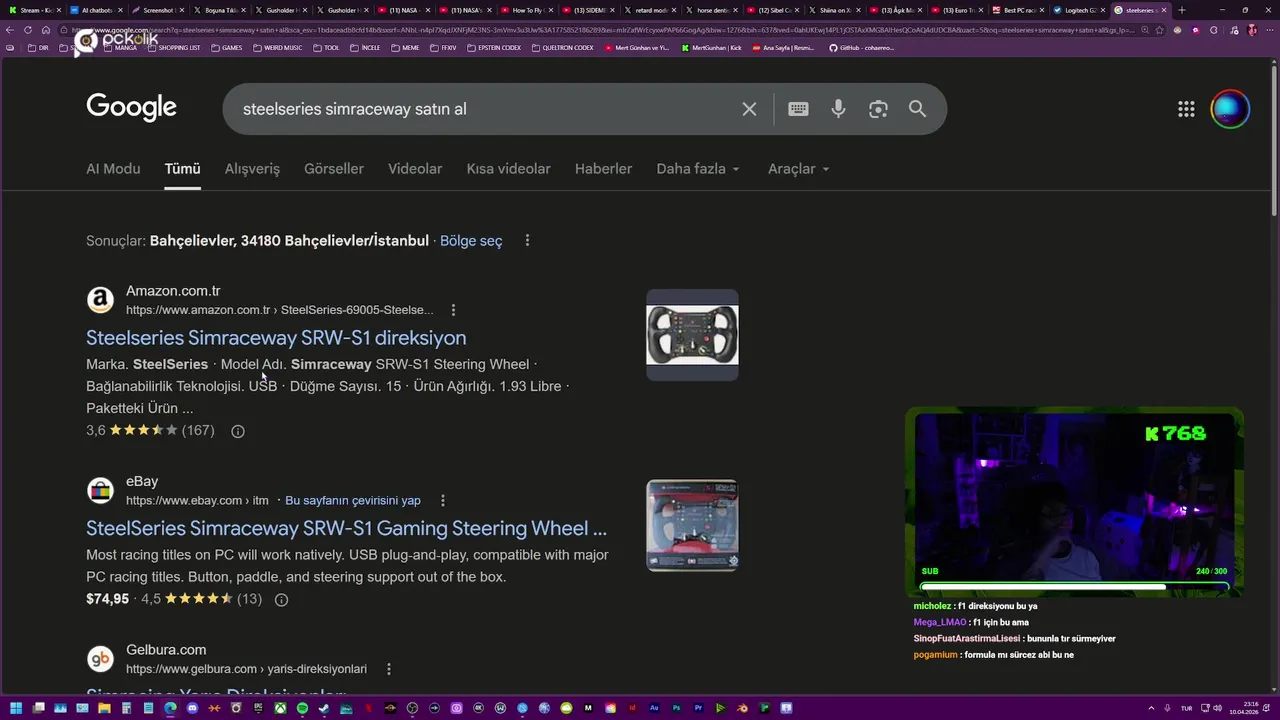Open the EPSTEIN CODEX bookmarks folder
The image size is (1280, 720).
coord(494,47)
